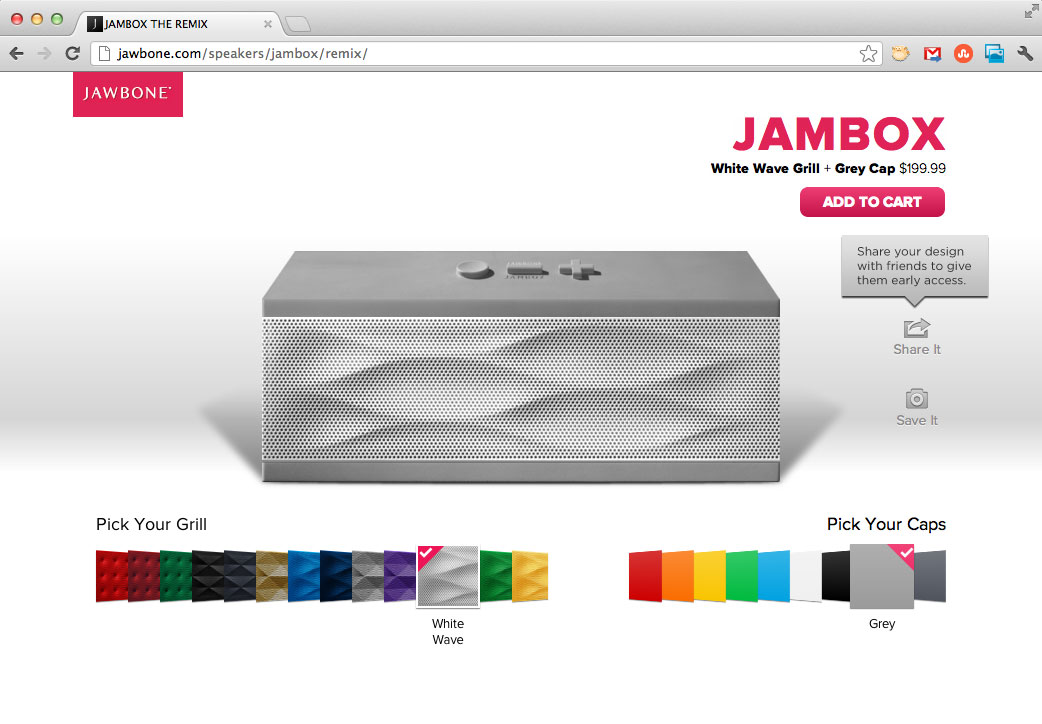The width and height of the screenshot is (1042, 724).
Task: Select the purple grill pattern
Action: pos(400,576)
